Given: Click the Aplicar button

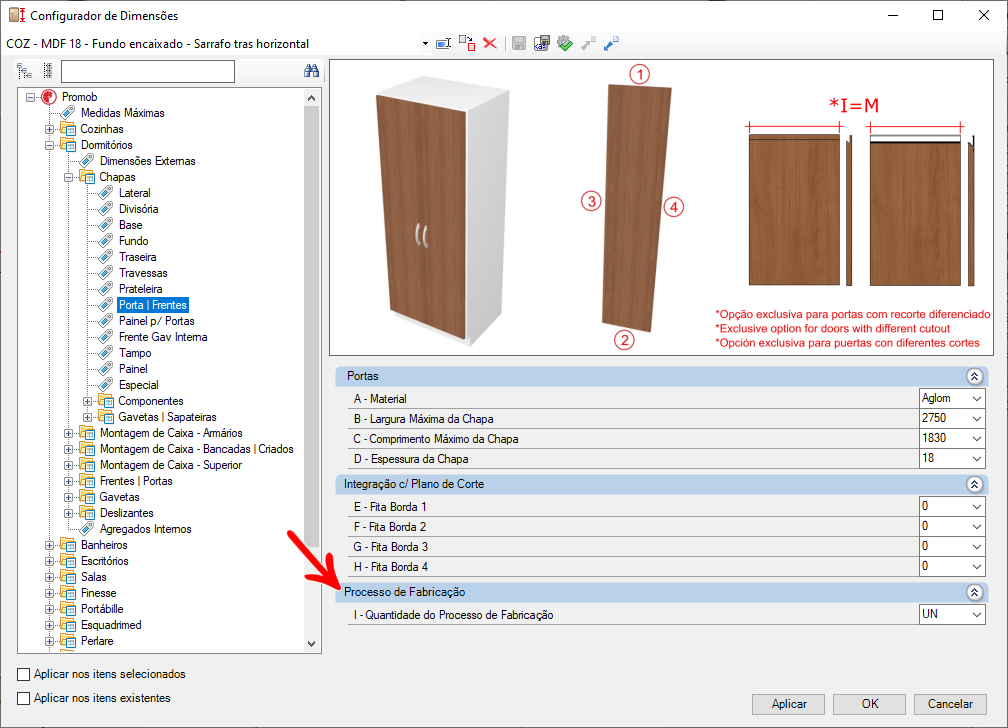Looking at the screenshot, I should (x=788, y=704).
